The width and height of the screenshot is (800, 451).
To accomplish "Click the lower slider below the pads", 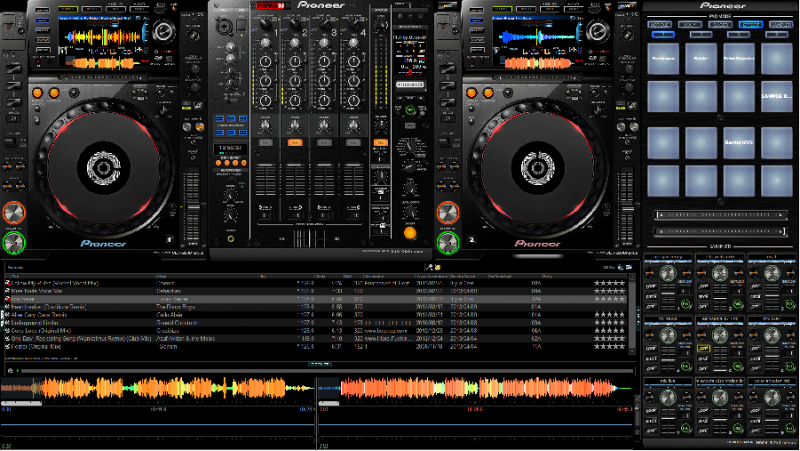I will [720, 231].
